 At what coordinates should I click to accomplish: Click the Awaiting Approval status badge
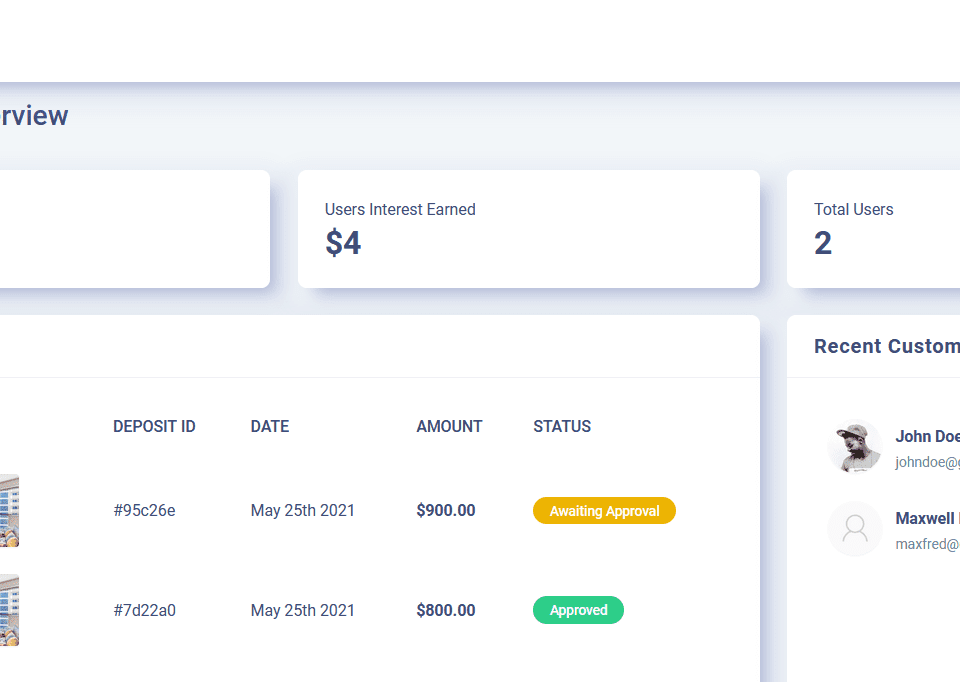(604, 511)
